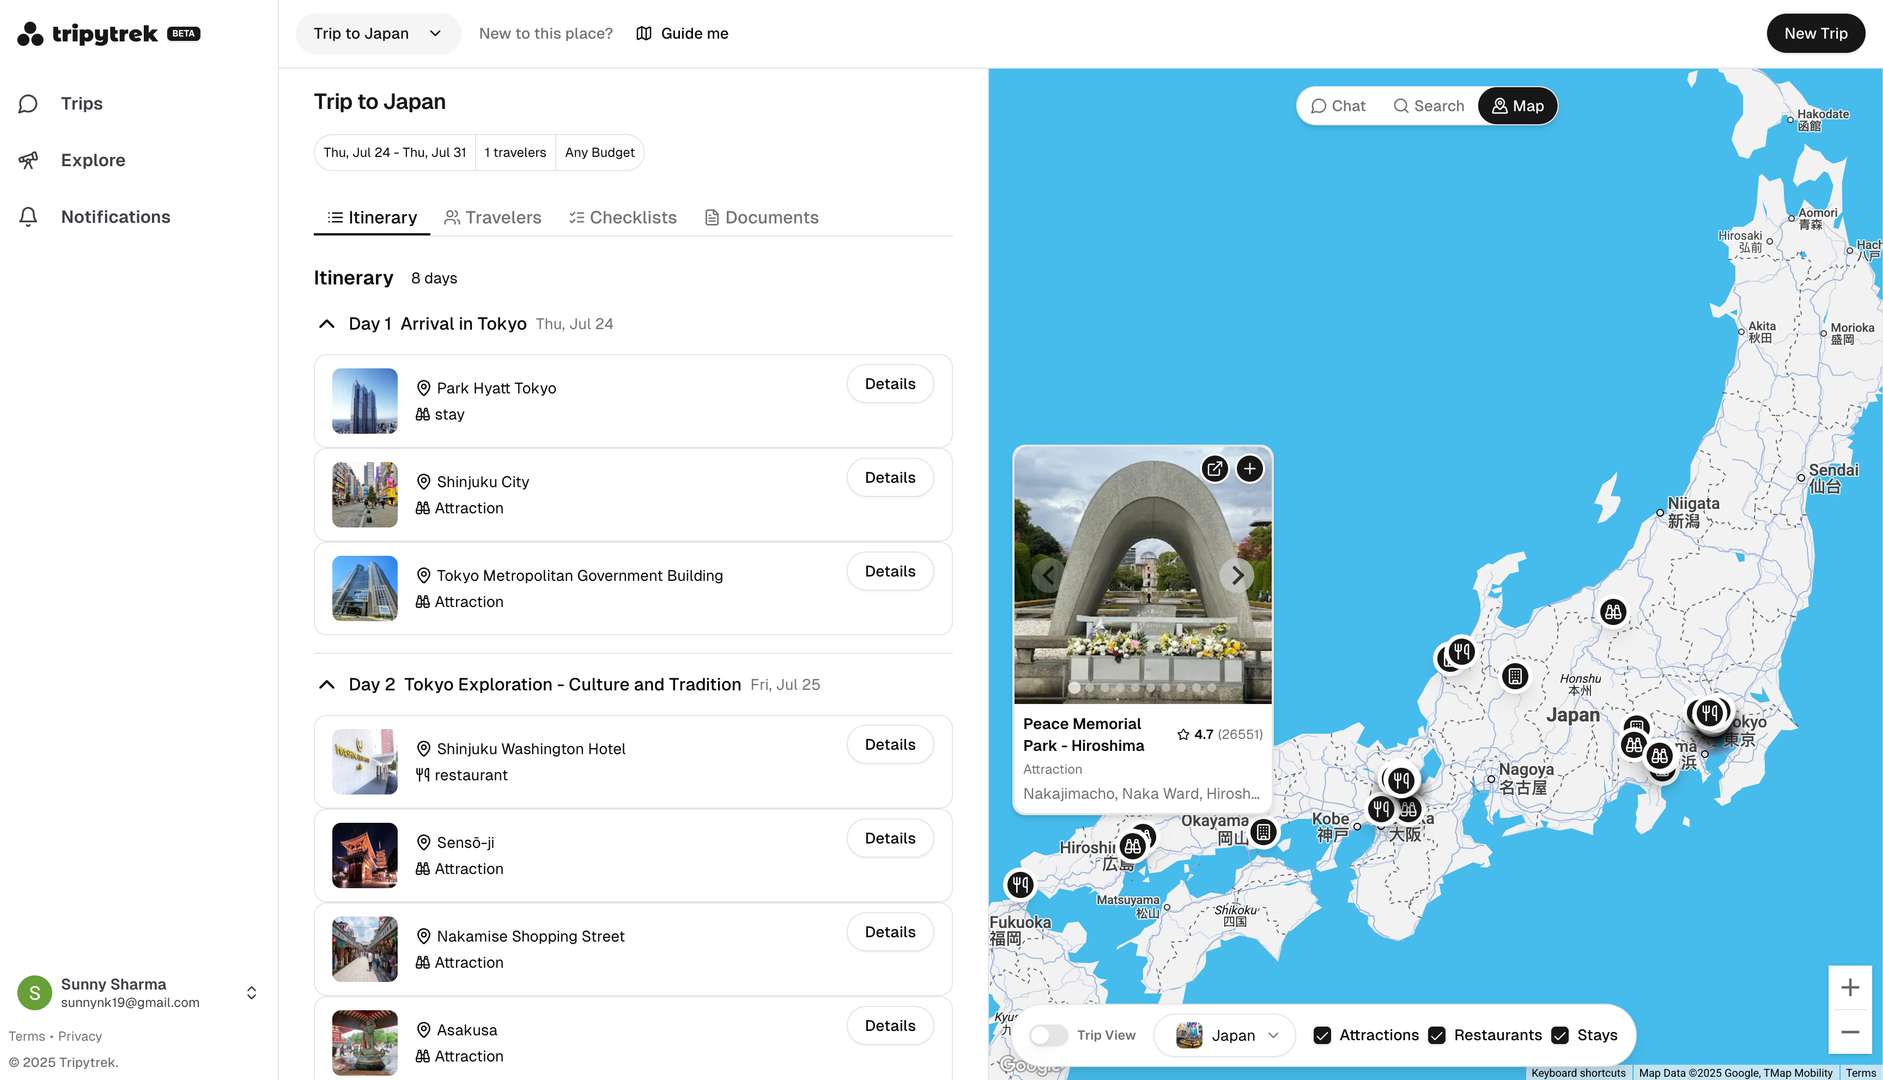
Task: Toggle the Trip View switch
Action: [x=1049, y=1035]
